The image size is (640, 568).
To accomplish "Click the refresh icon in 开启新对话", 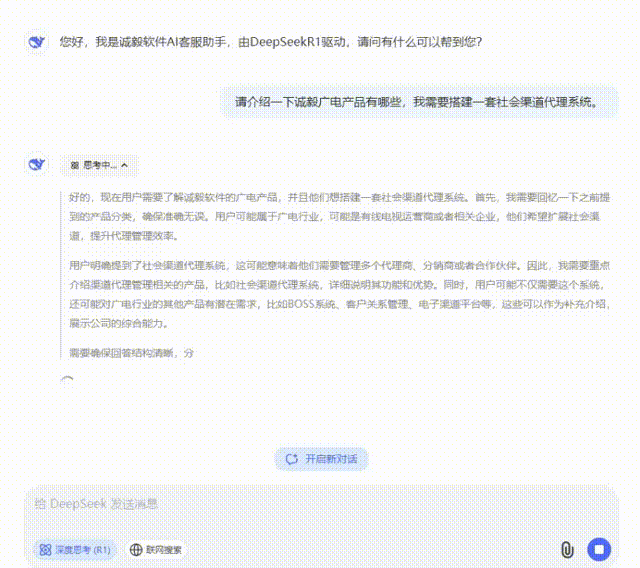I will pos(292,459).
